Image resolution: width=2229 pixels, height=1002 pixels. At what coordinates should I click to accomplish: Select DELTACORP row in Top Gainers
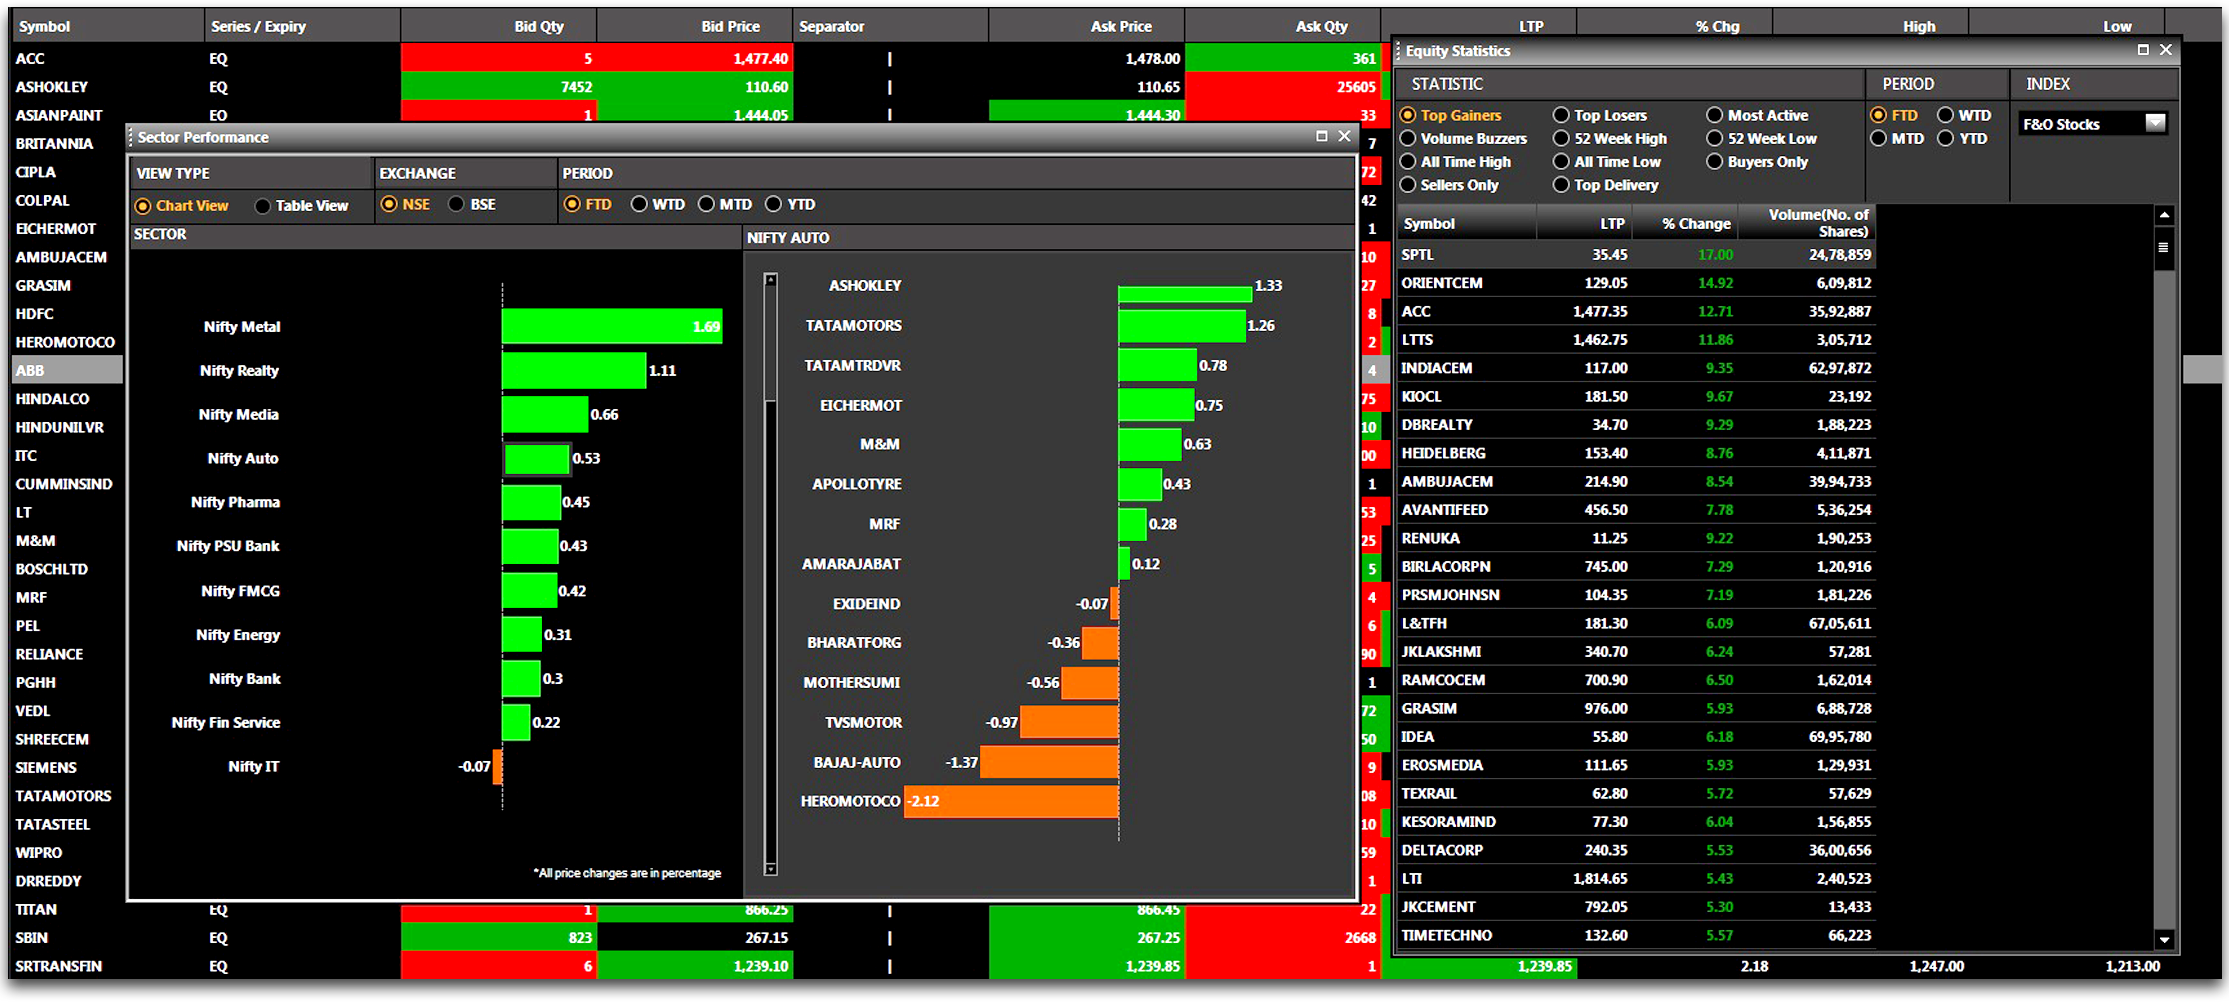[x=1635, y=850]
